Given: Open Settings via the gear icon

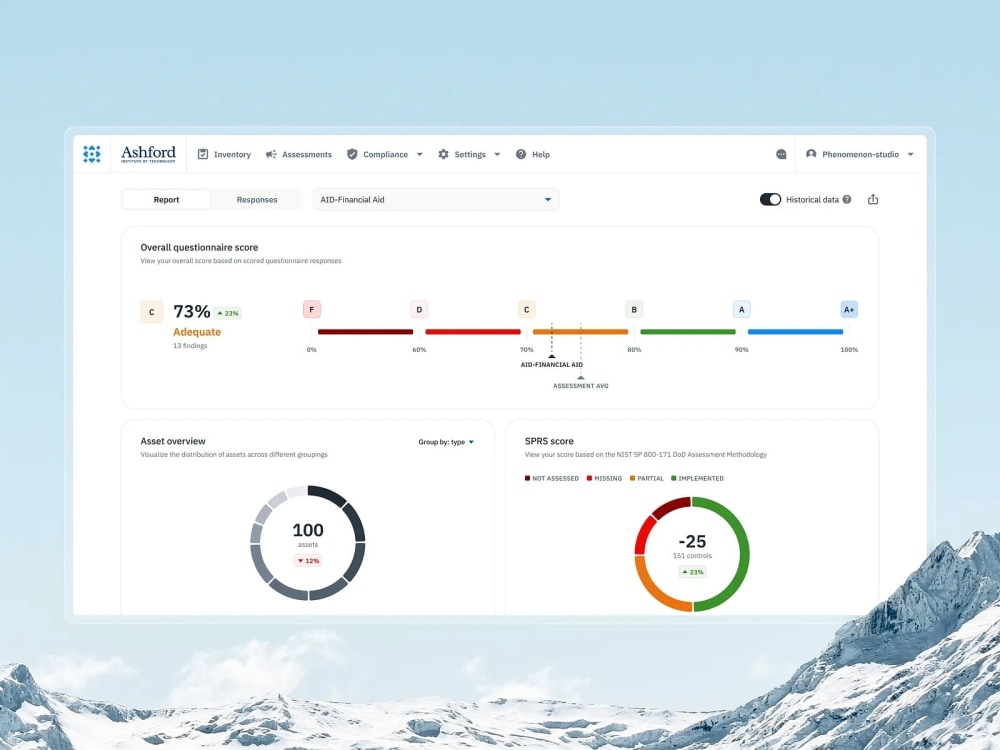Looking at the screenshot, I should click(443, 154).
